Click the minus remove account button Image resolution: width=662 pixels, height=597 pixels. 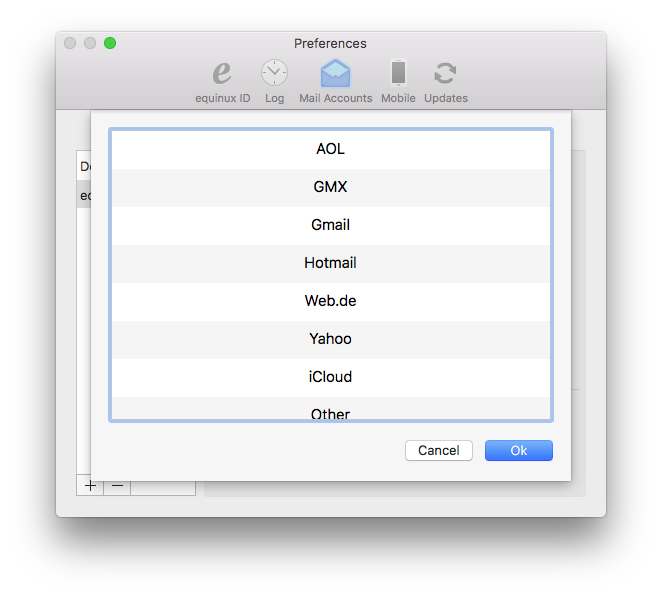pos(117,486)
